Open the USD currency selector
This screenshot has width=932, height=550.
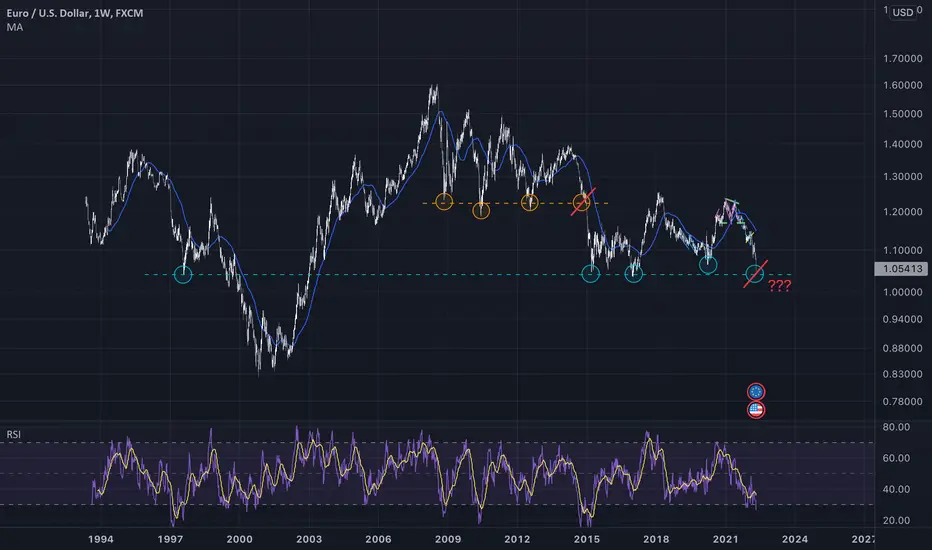click(x=903, y=12)
